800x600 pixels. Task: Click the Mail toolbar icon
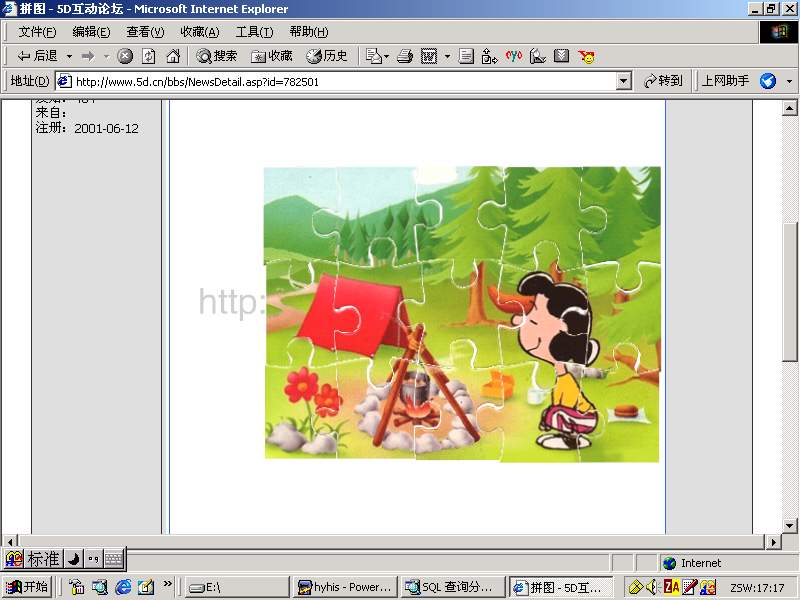[x=377, y=56]
